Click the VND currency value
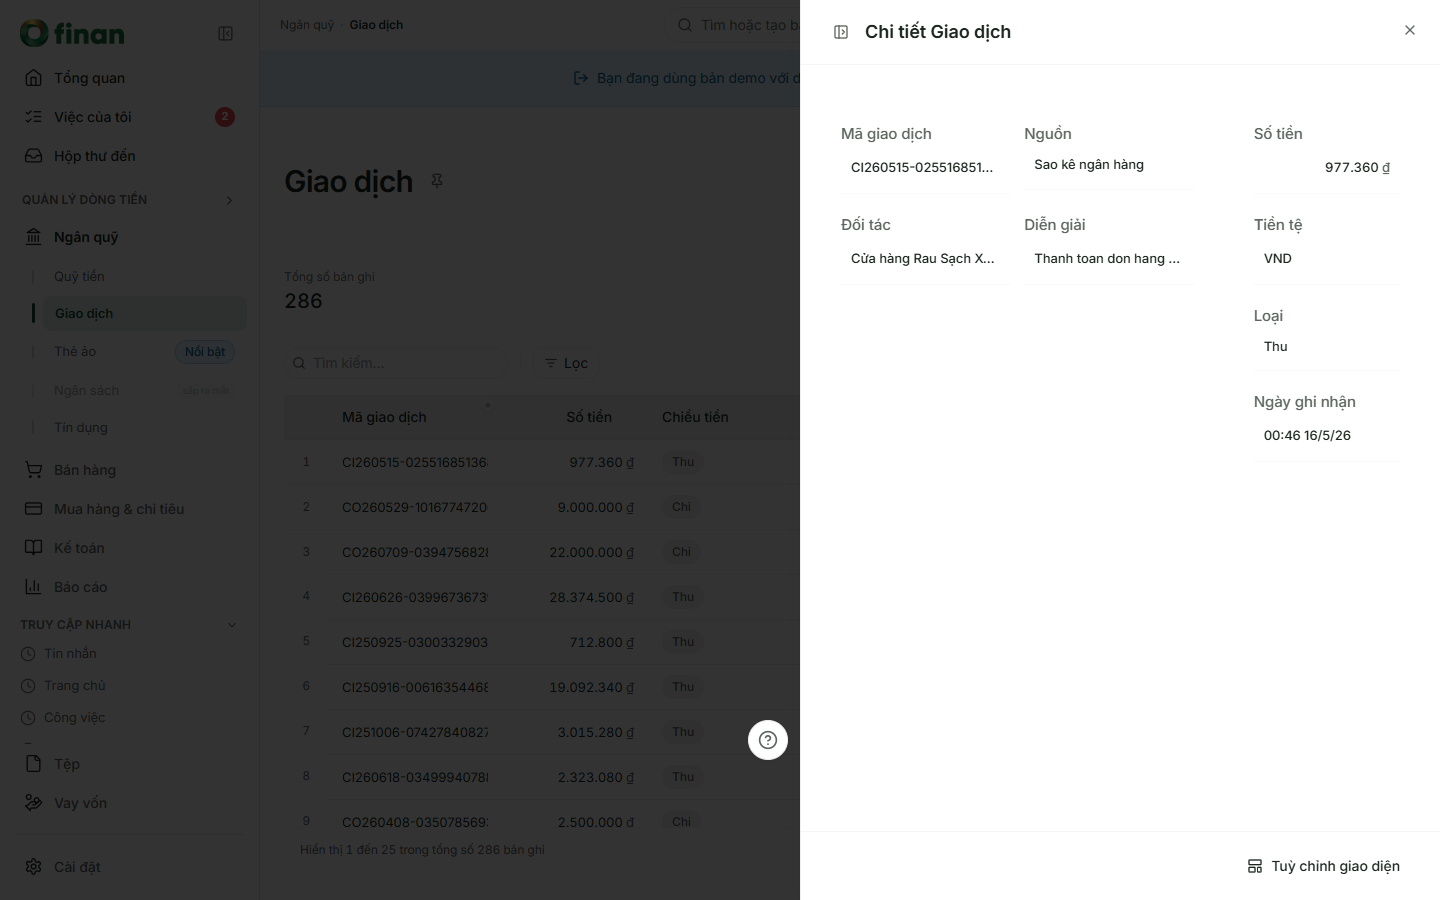 [x=1278, y=258]
